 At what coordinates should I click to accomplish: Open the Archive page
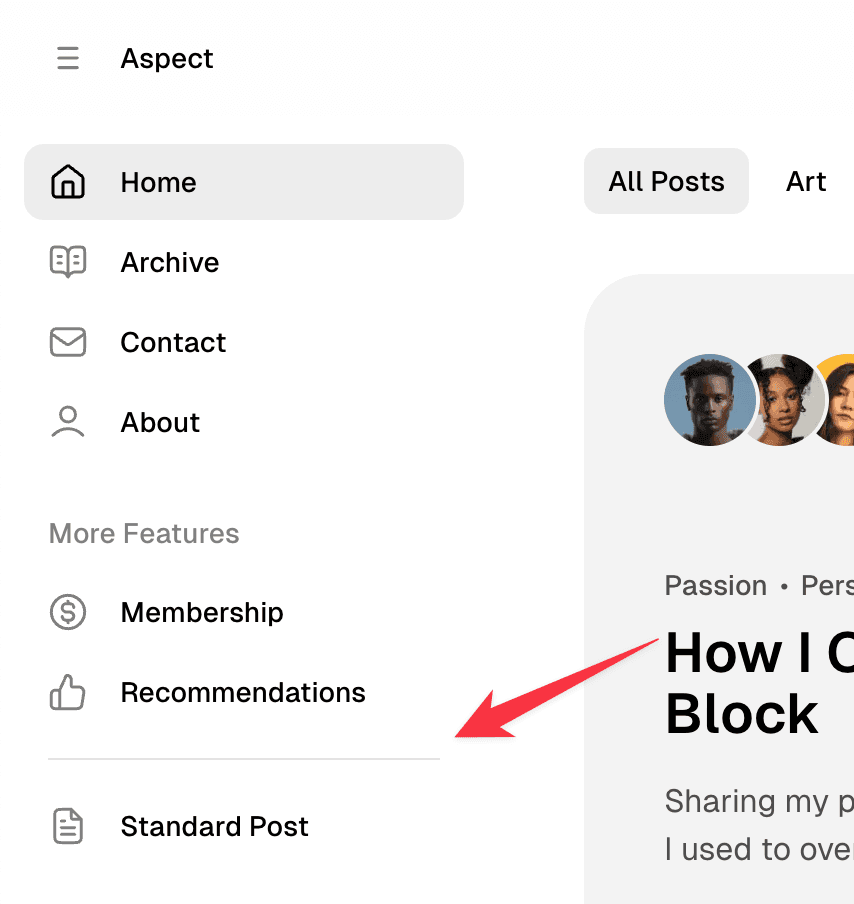(169, 262)
